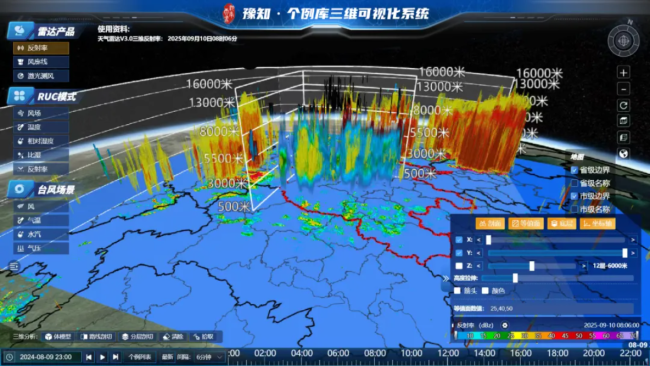Click the 等值面 isosurface button

tap(526, 223)
